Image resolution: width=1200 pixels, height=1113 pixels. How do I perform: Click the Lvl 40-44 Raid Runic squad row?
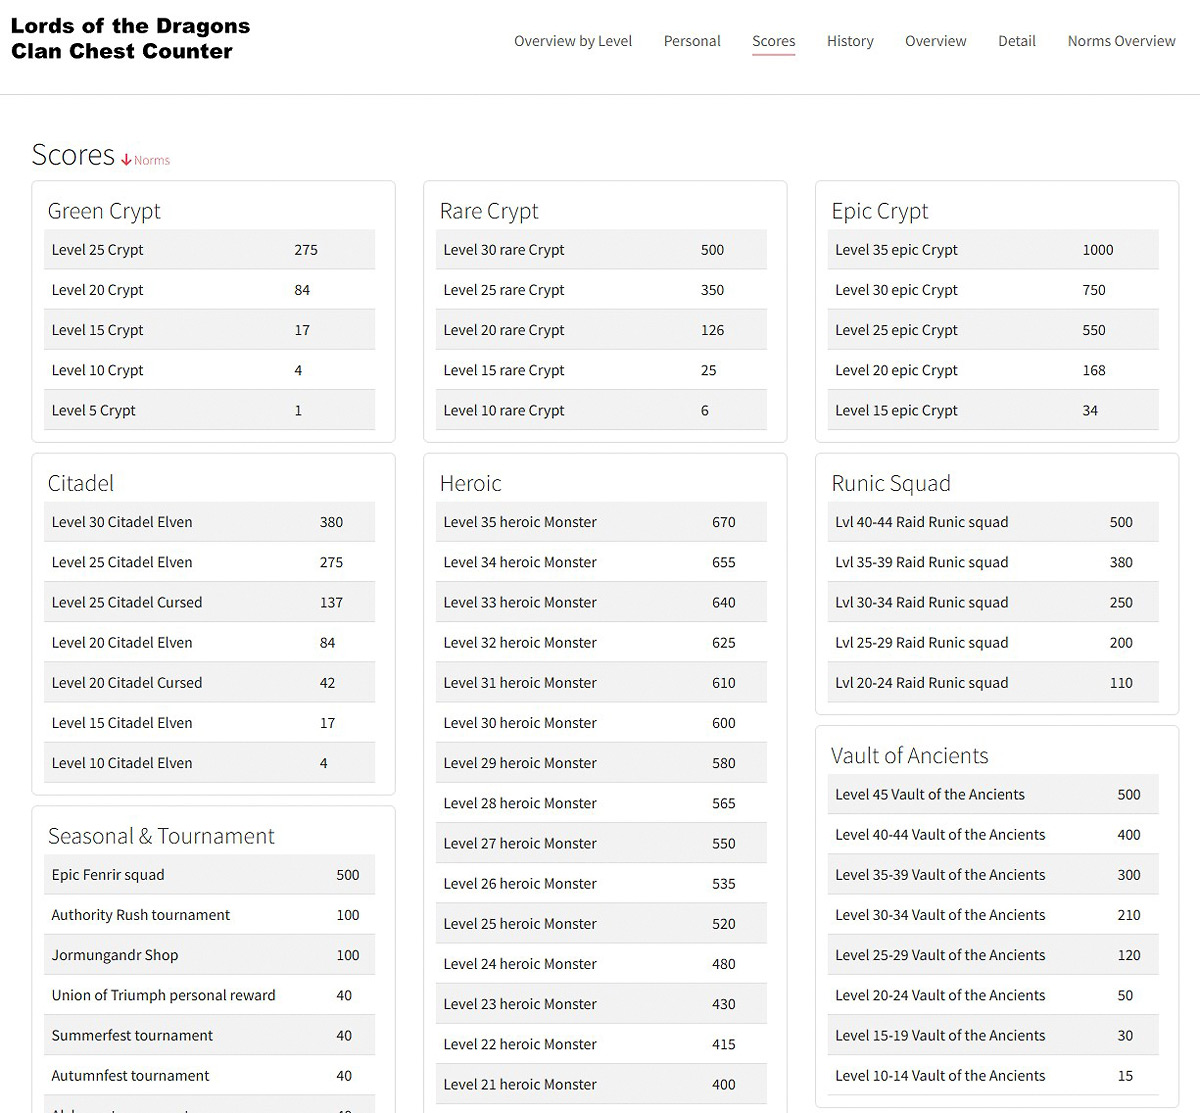tap(993, 522)
